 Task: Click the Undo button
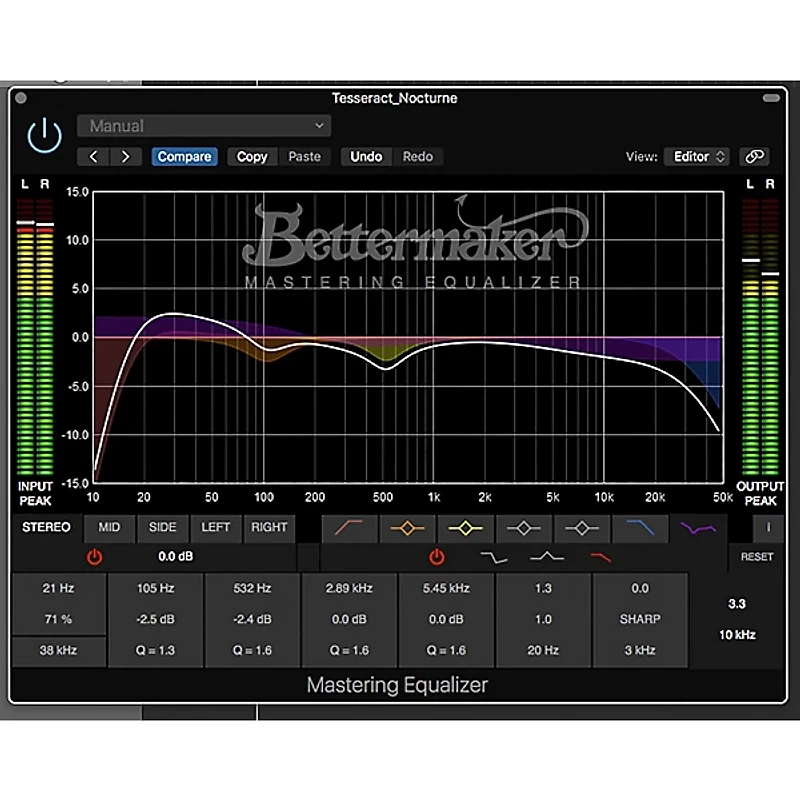point(366,157)
